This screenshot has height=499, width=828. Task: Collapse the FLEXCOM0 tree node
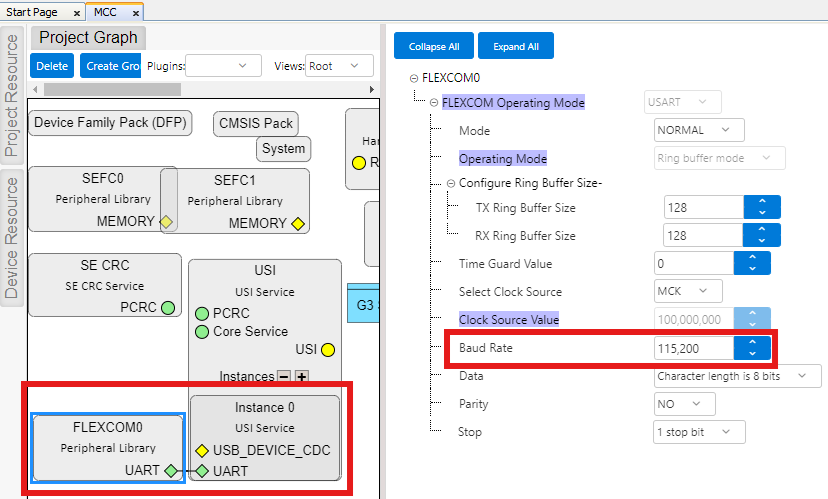coord(413,78)
